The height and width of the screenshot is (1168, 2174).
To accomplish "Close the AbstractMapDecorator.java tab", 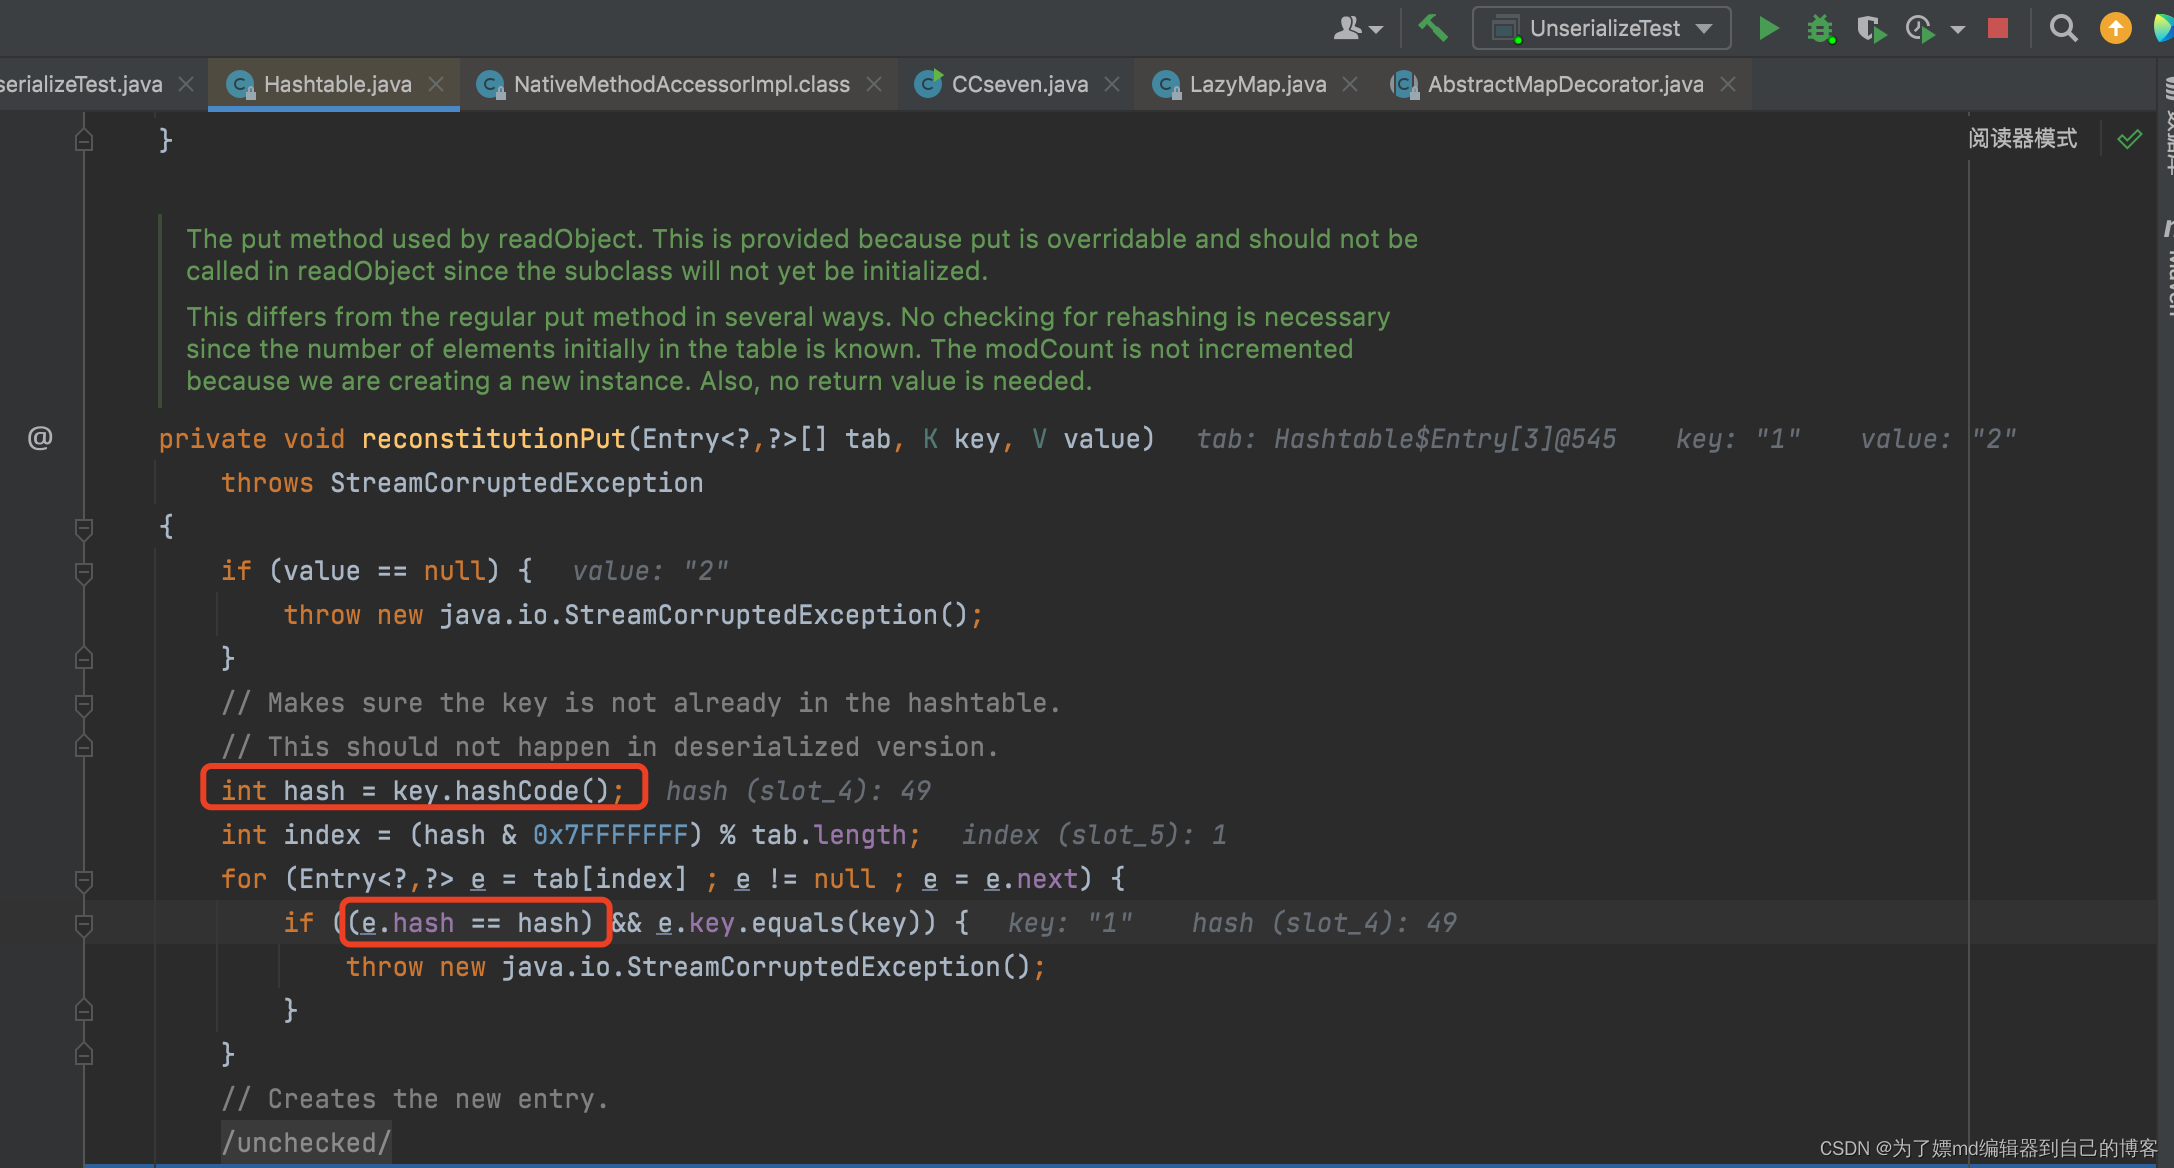I will tap(1728, 85).
